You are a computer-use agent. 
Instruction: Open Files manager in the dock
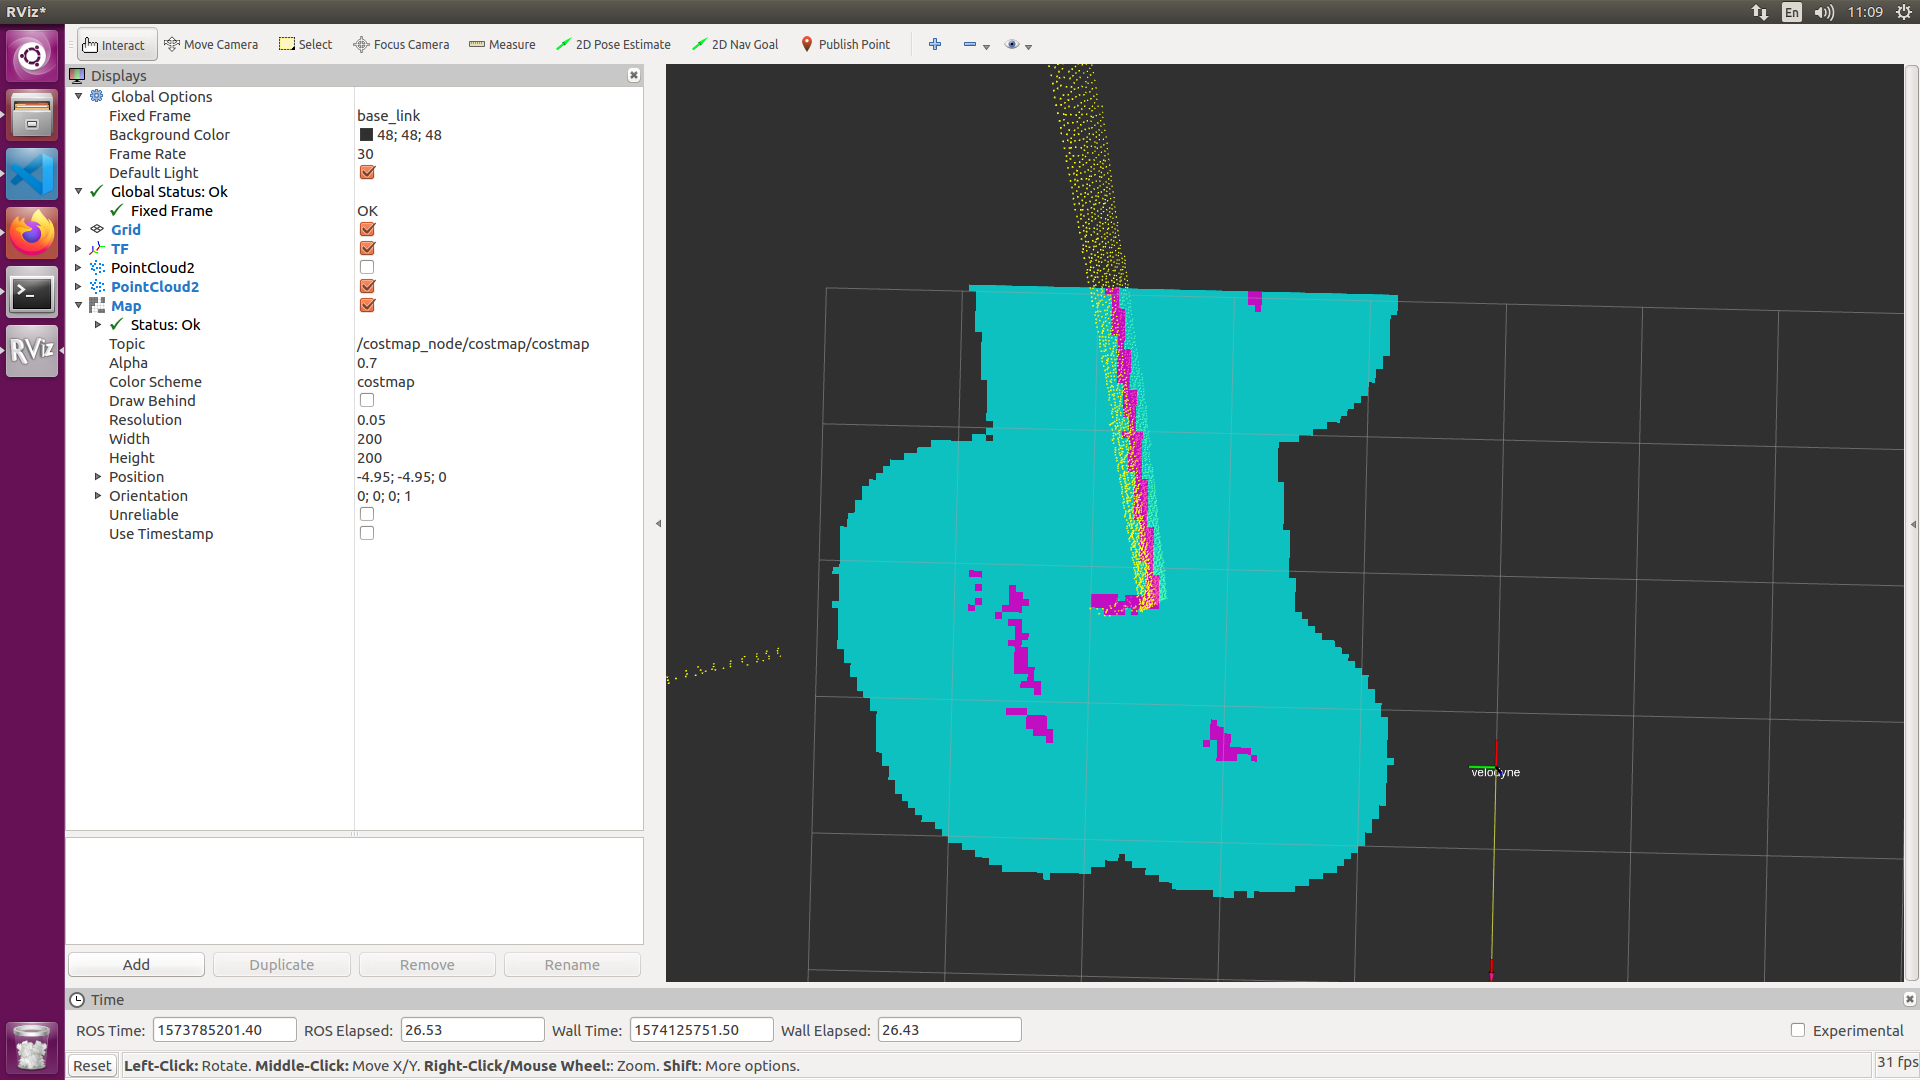coord(32,114)
